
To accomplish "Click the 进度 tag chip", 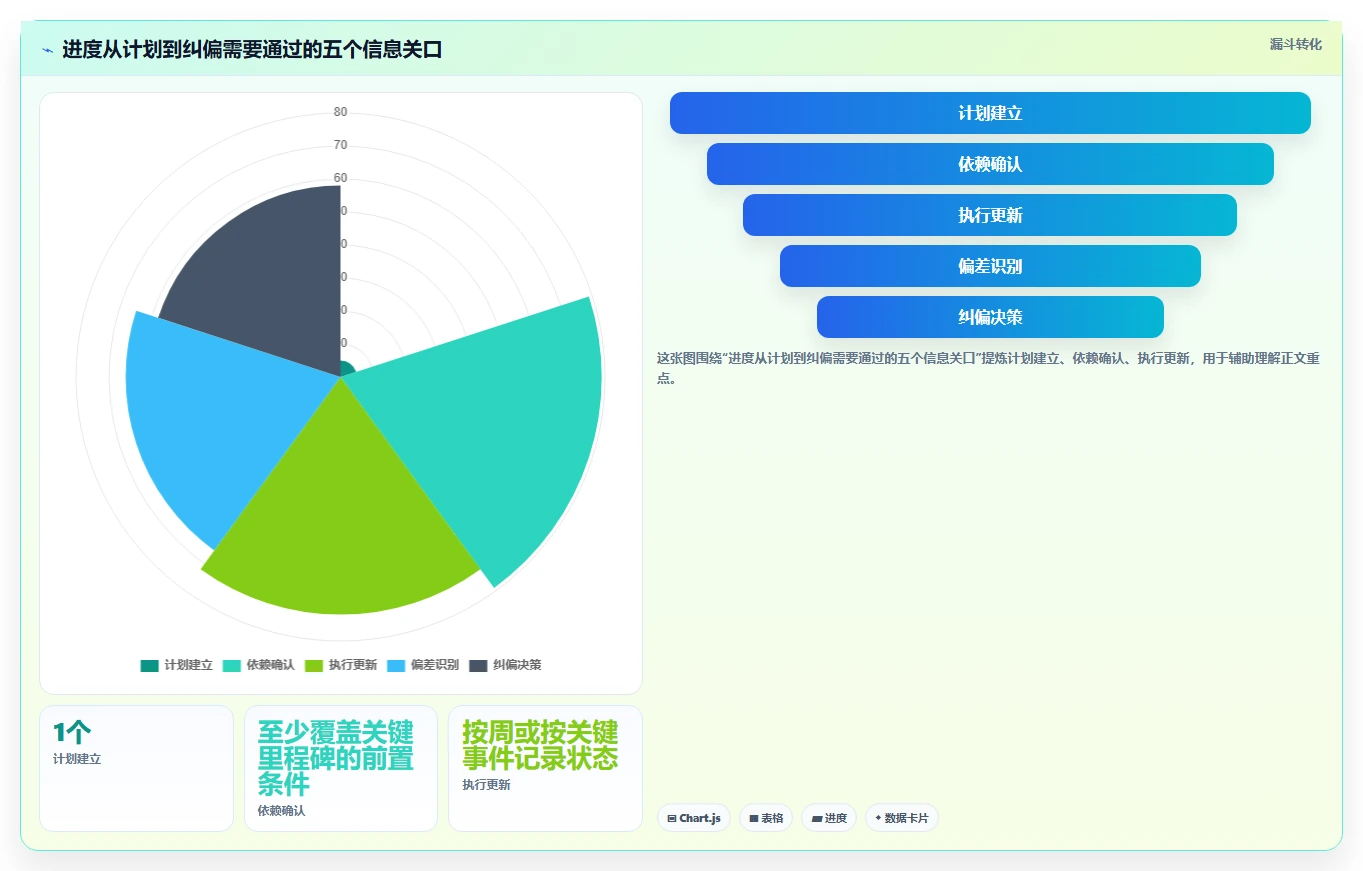I will point(829,818).
